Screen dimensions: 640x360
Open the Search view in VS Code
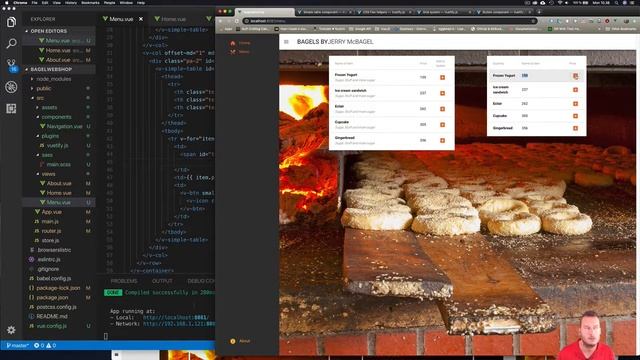pyautogui.click(x=11, y=43)
